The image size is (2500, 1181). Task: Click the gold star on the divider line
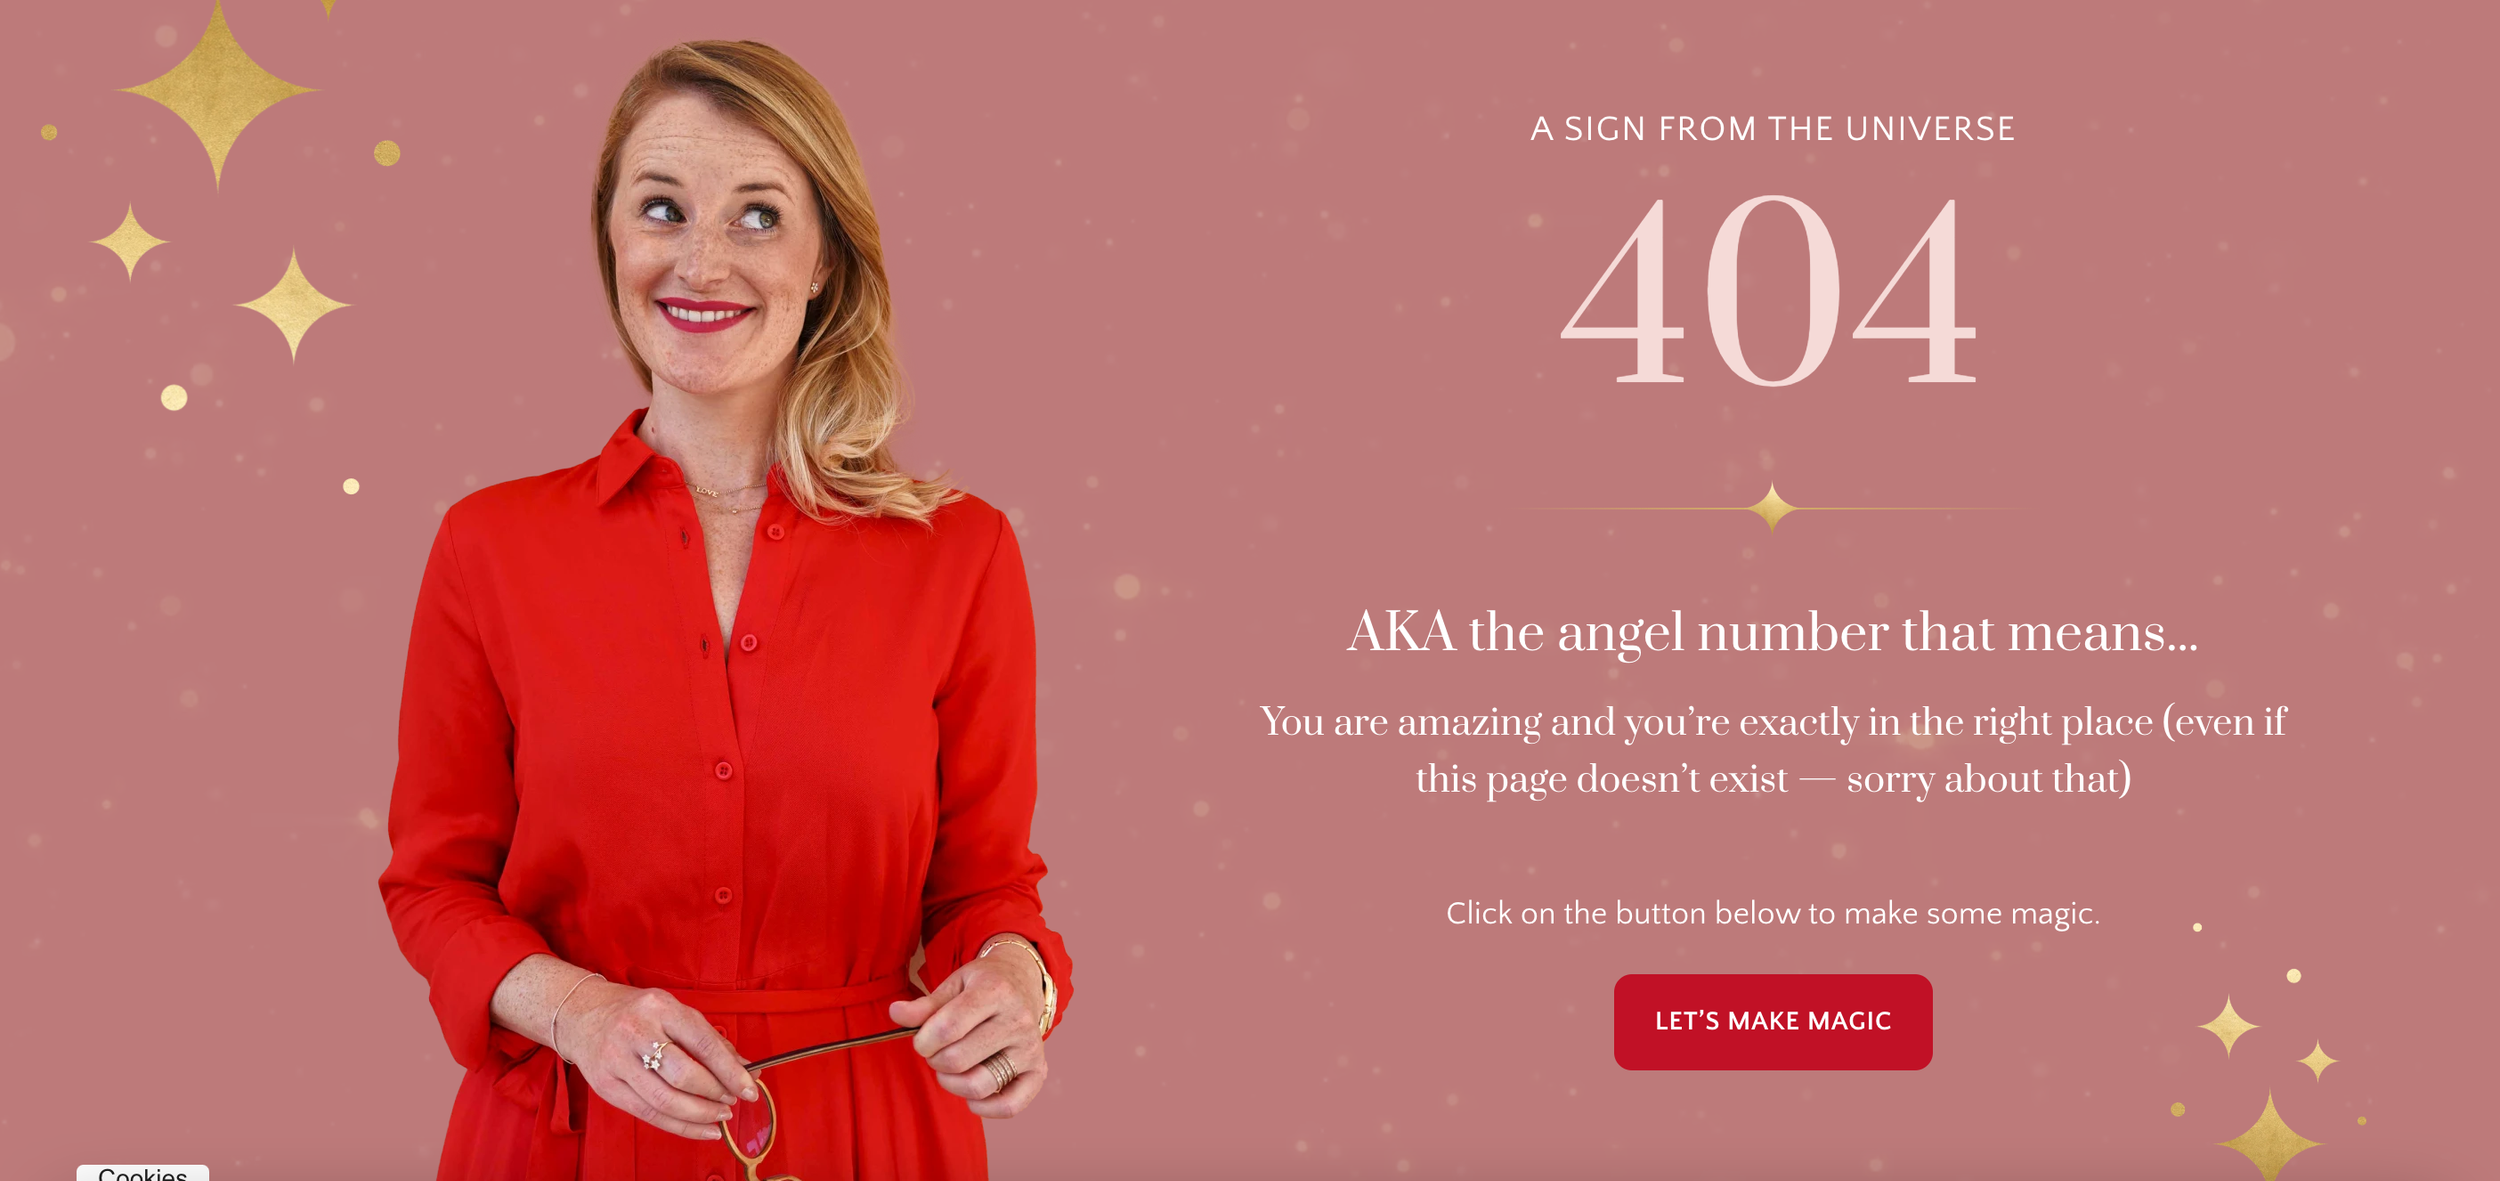[x=1771, y=507]
